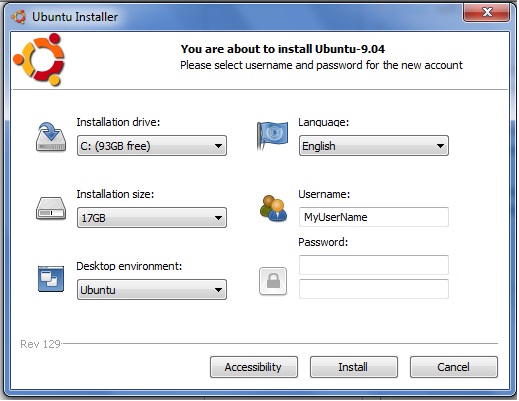Cancel the Ubuntu installation

point(454,367)
